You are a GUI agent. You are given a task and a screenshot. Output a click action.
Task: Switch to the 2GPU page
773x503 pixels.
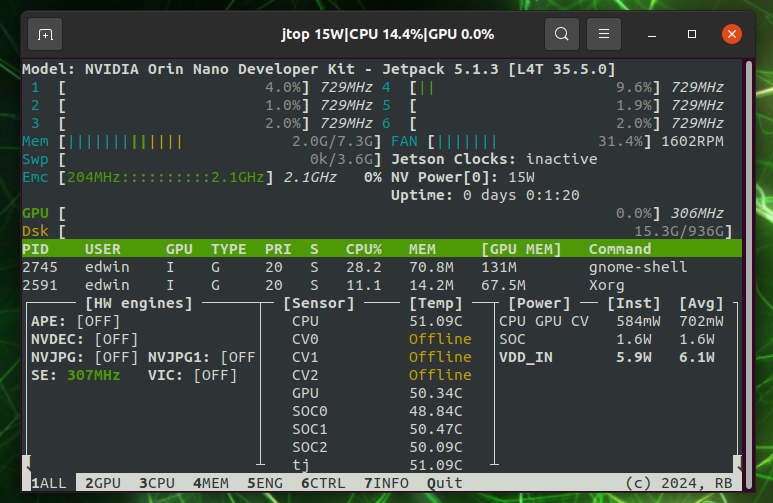(102, 483)
